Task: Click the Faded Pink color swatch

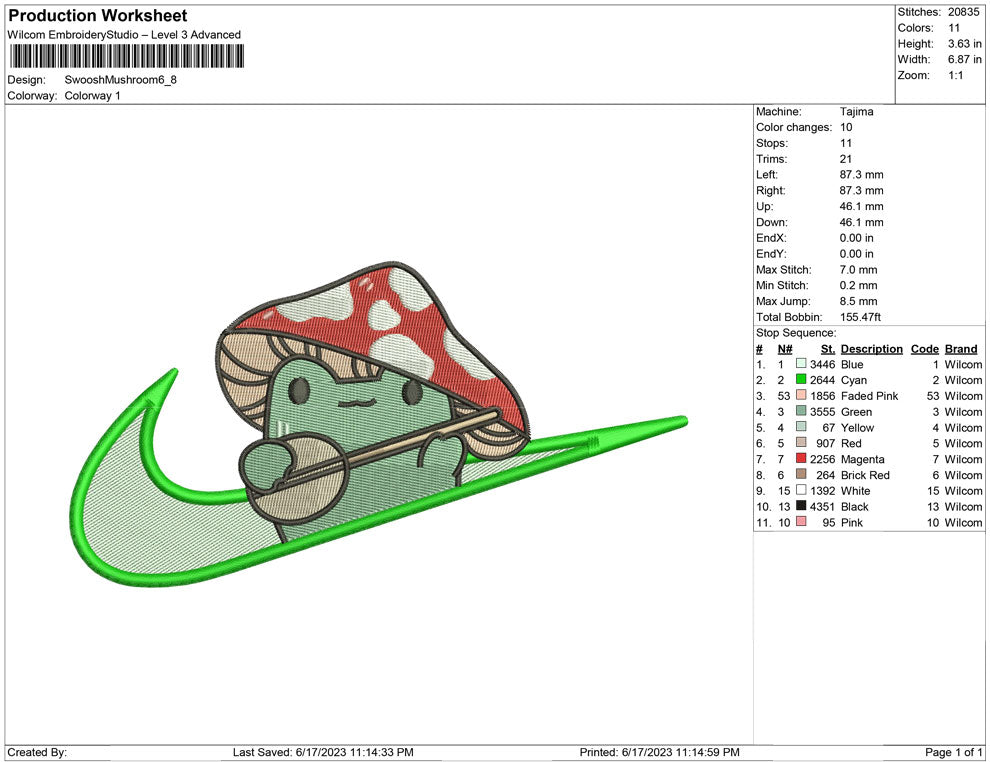Action: [x=801, y=395]
